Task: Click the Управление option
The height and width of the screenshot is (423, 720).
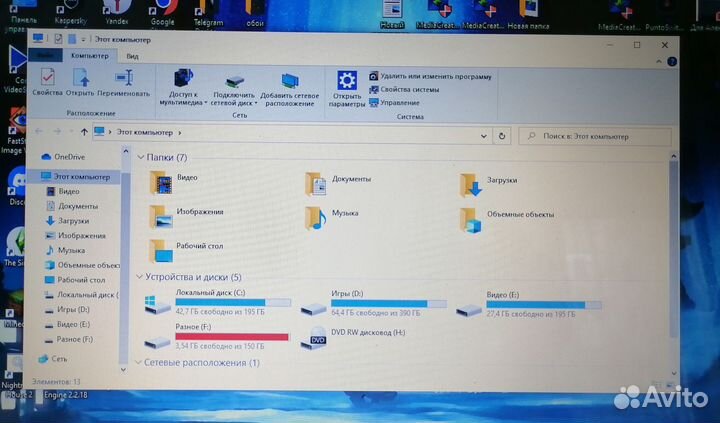Action: pos(394,103)
